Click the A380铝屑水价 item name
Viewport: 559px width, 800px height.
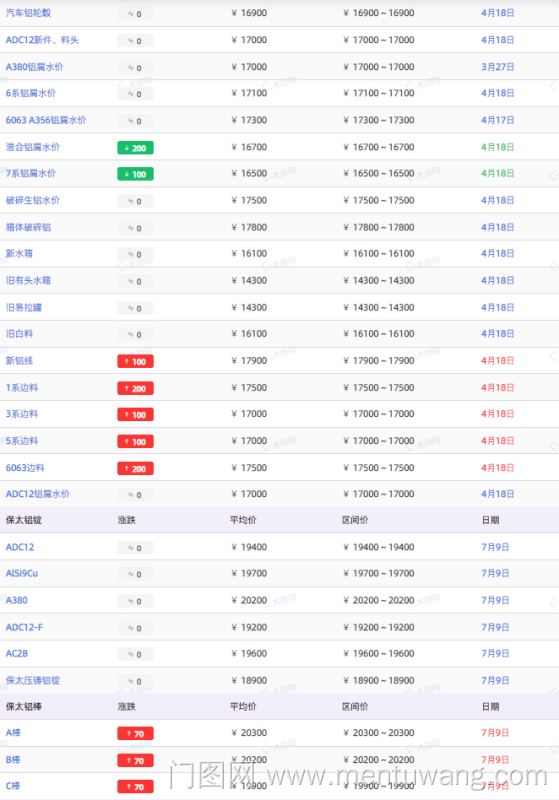click(34, 67)
